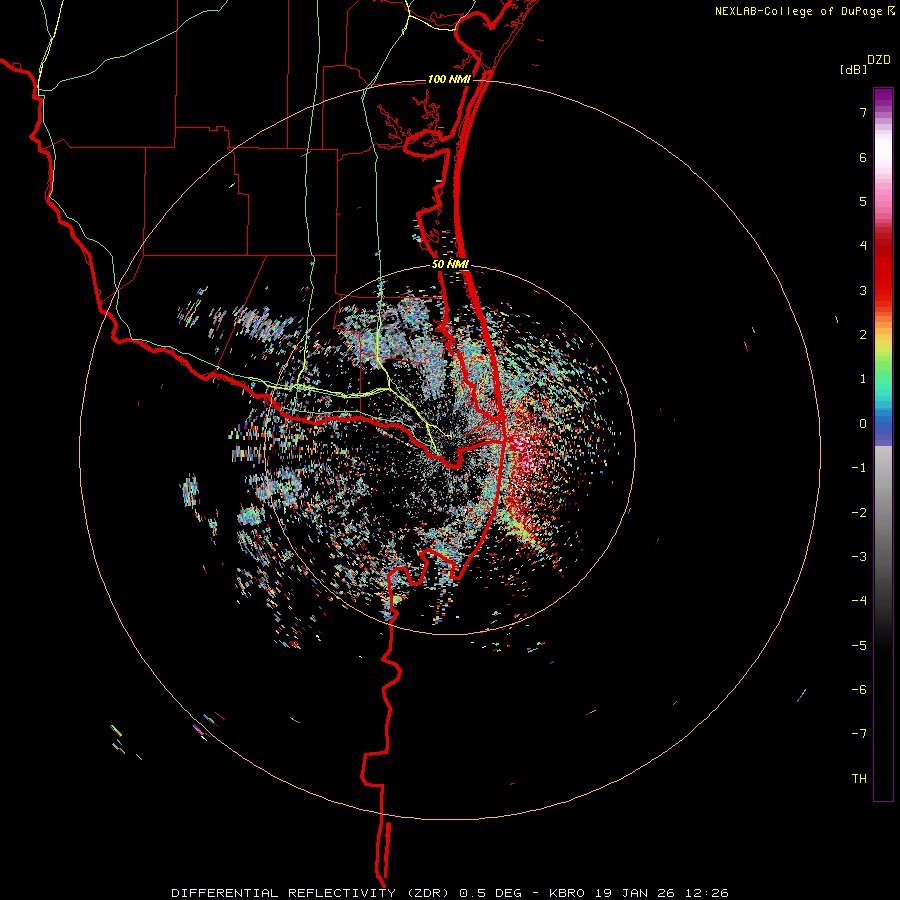The width and height of the screenshot is (900, 900).
Task: Click the (ZDR) text in caption
Action: point(428,893)
